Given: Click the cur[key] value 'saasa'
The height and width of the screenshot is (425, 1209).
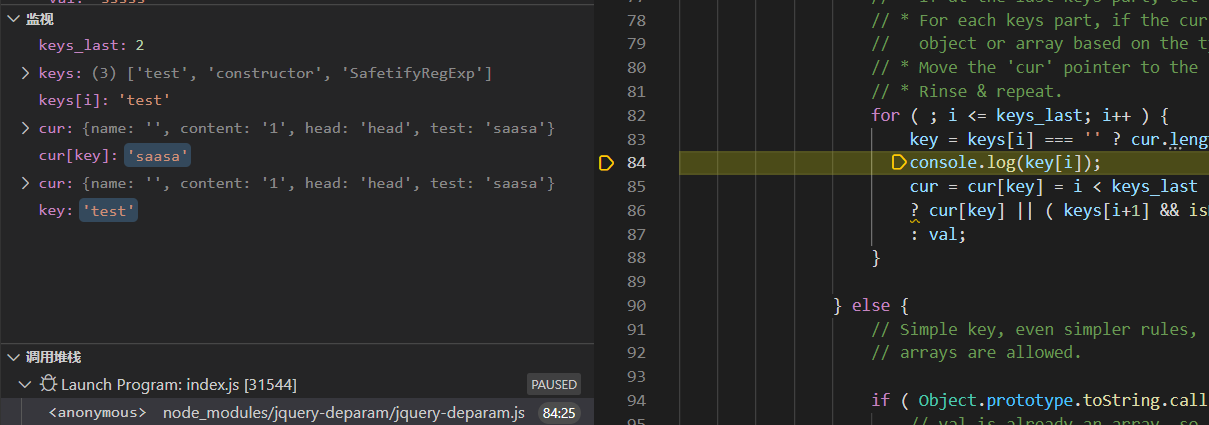Looking at the screenshot, I should point(157,156).
